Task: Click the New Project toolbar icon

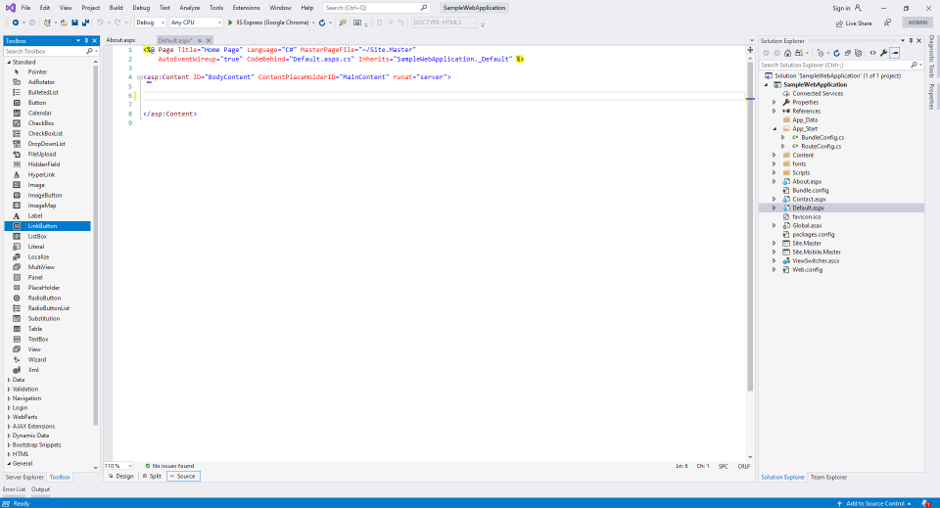Action: coord(47,23)
